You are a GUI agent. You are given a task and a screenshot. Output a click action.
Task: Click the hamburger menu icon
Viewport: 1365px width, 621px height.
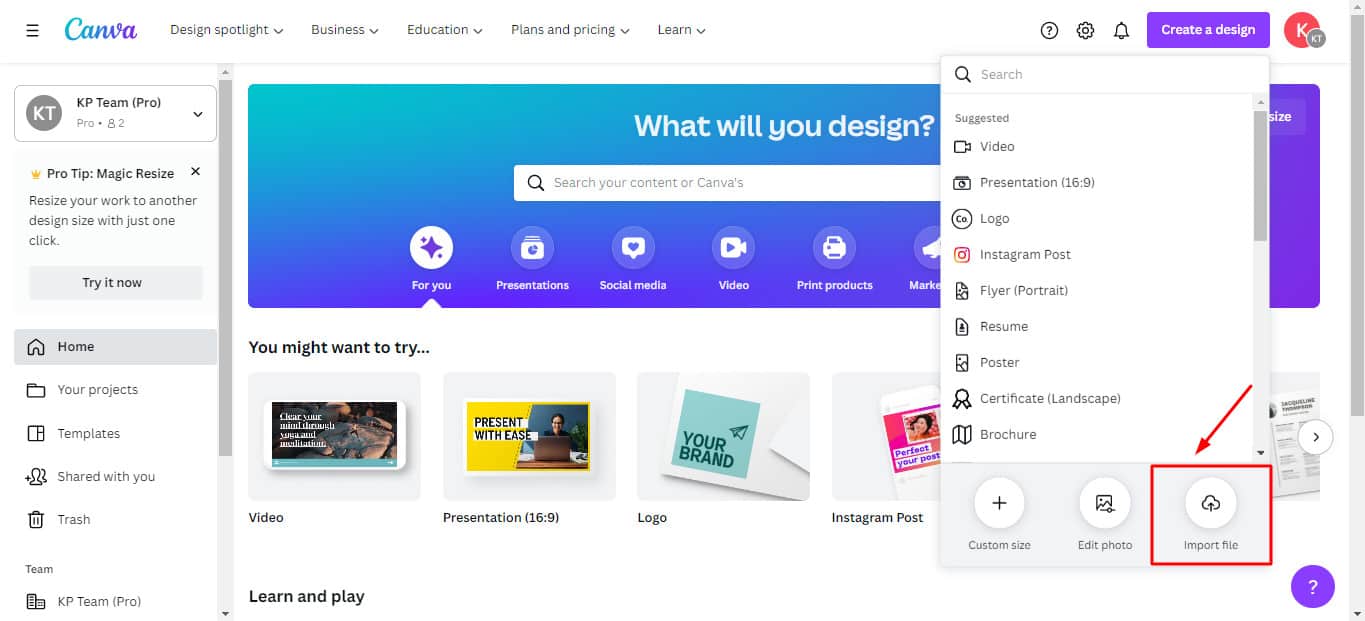[x=32, y=30]
